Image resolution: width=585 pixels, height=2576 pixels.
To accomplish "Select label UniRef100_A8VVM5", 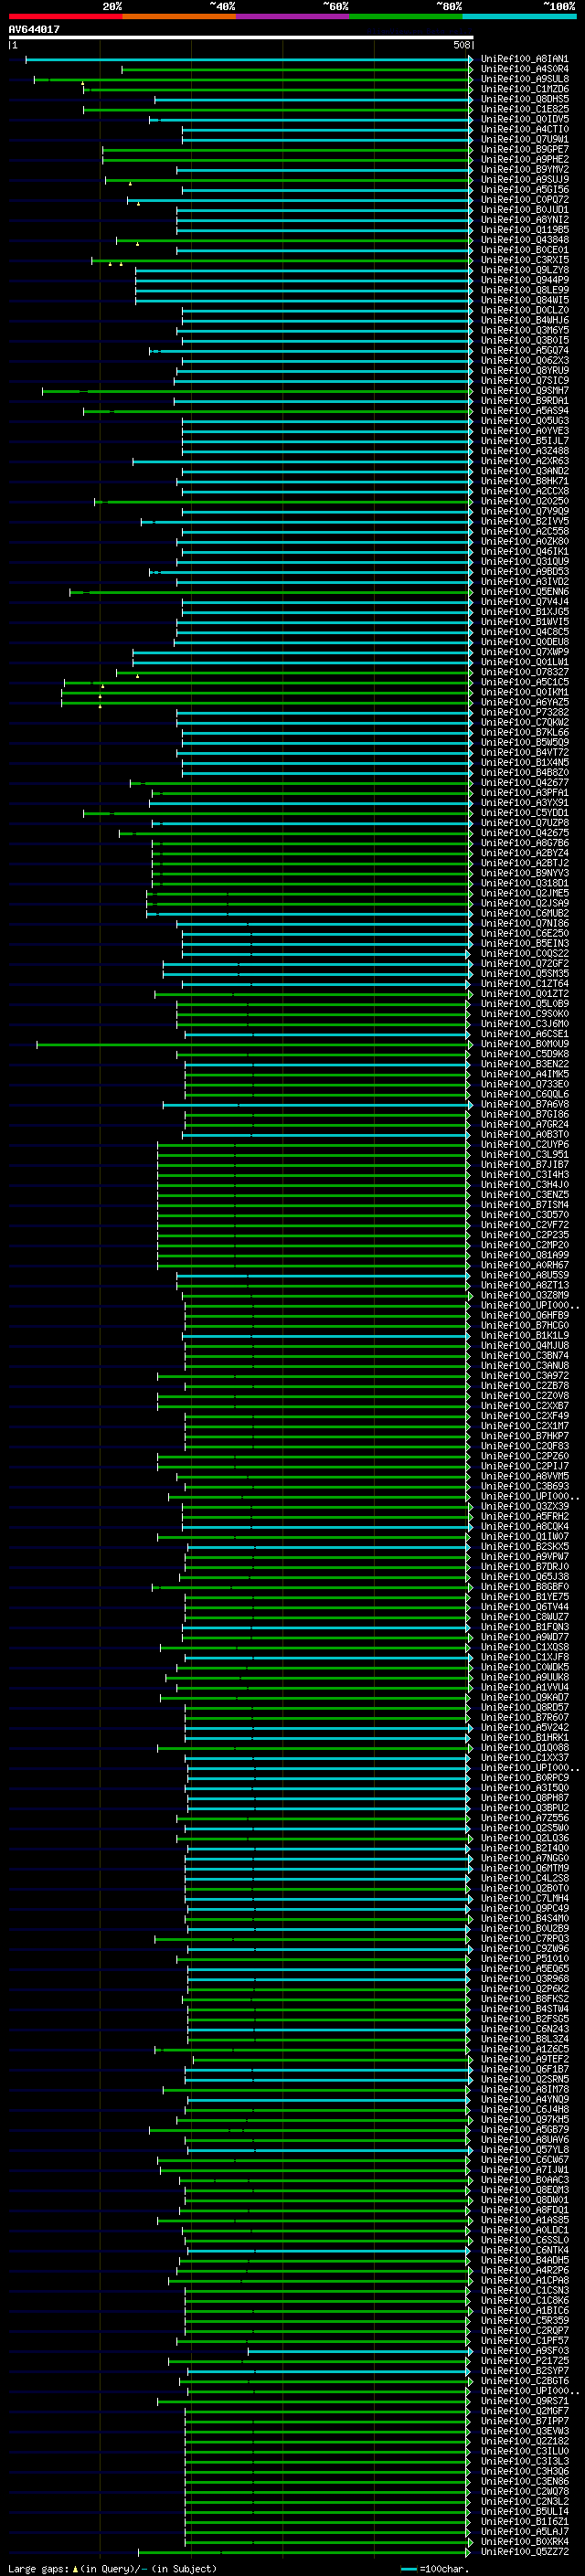I will pos(524,1476).
